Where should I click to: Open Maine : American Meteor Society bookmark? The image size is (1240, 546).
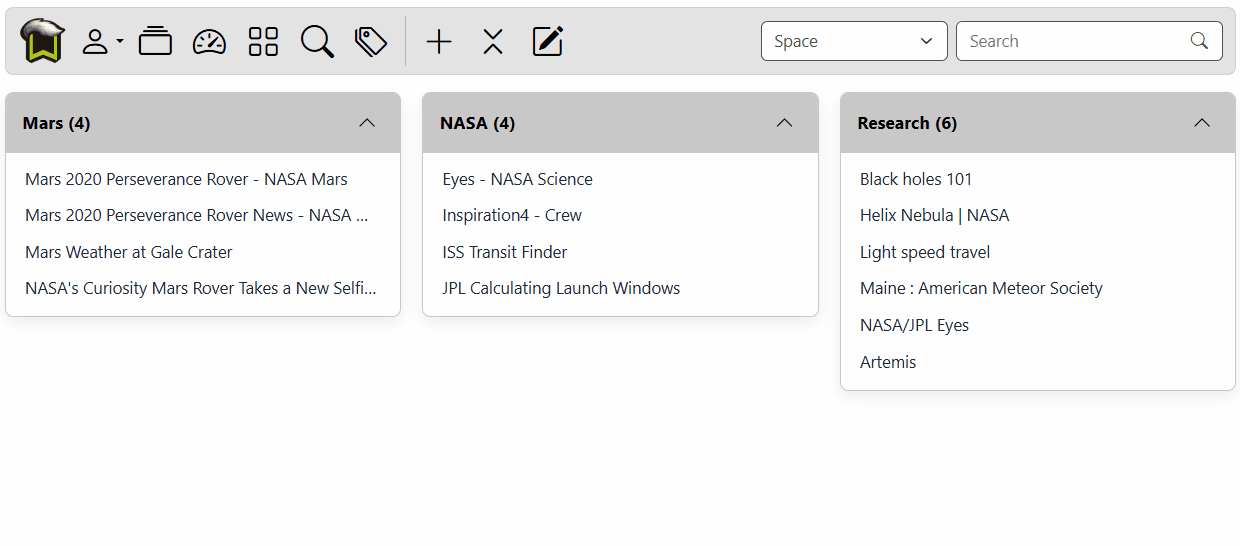pyautogui.click(x=981, y=288)
